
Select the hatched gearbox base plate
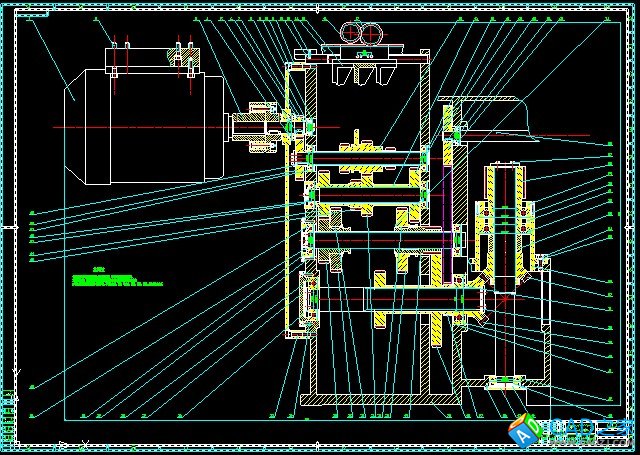click(372, 399)
